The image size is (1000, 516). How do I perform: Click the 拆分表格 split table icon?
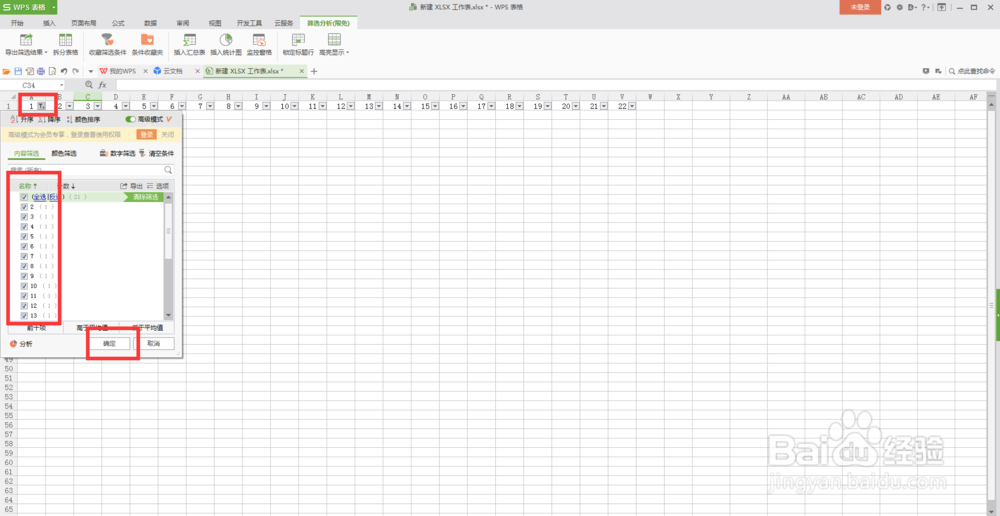(65, 40)
